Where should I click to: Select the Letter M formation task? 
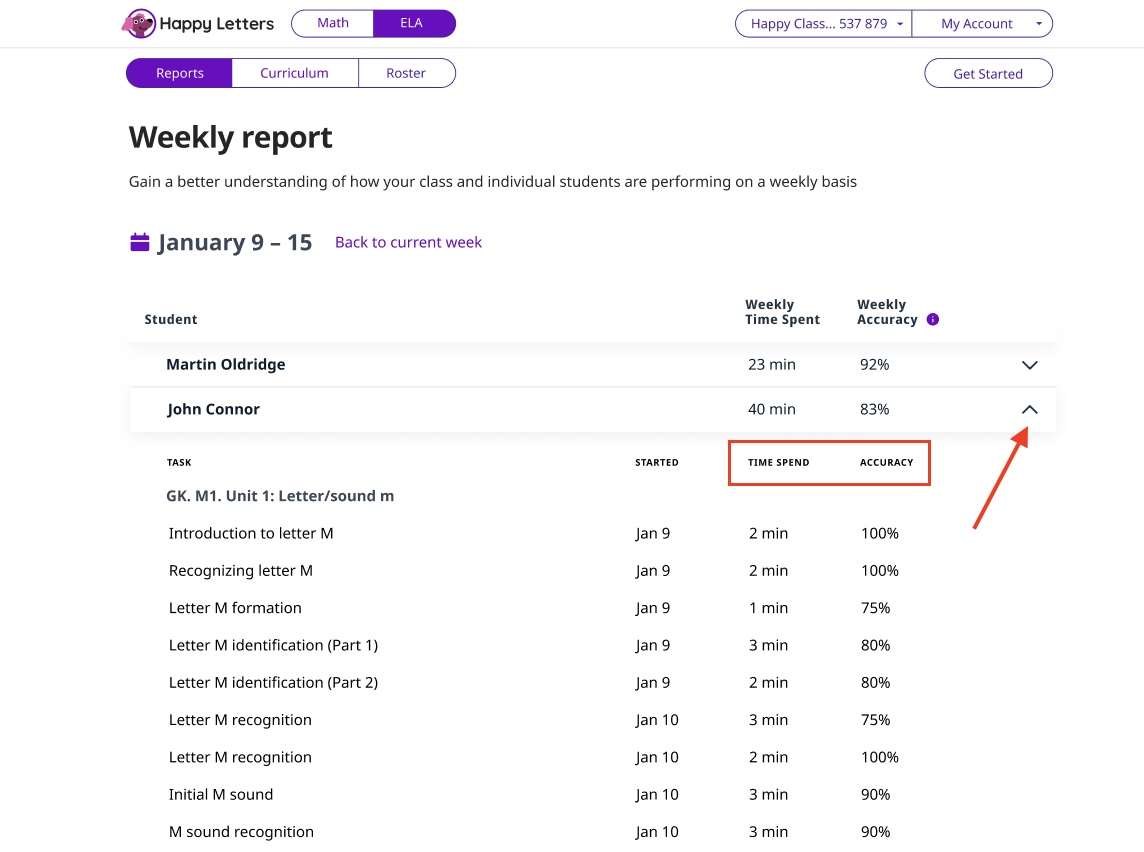(x=235, y=608)
